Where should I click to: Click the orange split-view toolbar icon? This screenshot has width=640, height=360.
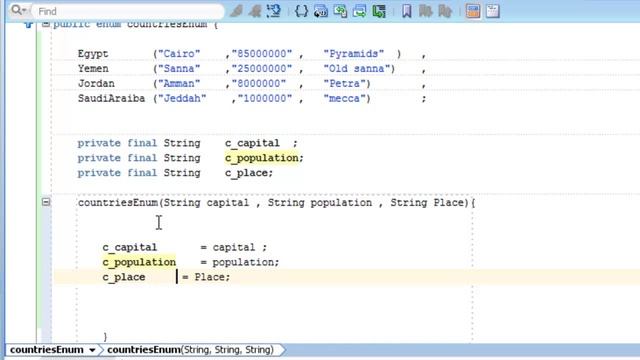[473, 11]
